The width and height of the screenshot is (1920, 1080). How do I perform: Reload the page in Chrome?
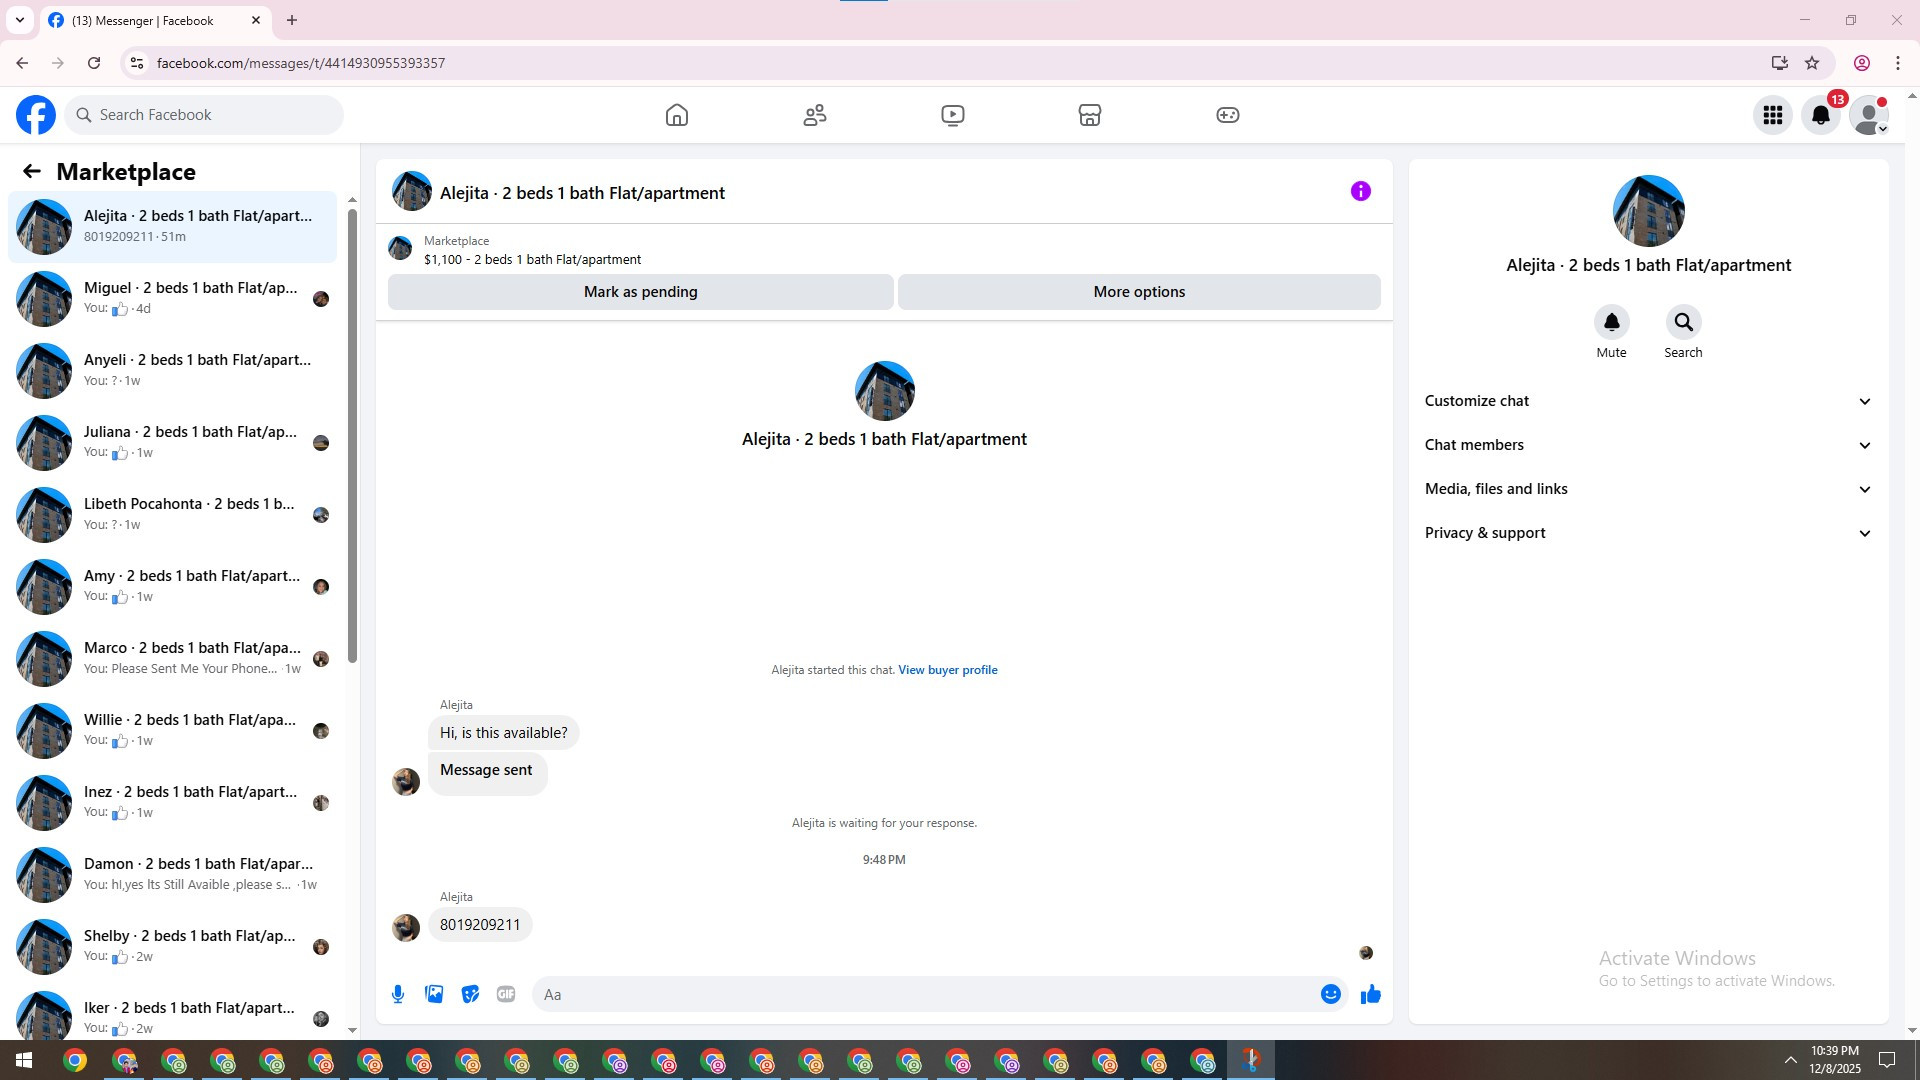94,63
